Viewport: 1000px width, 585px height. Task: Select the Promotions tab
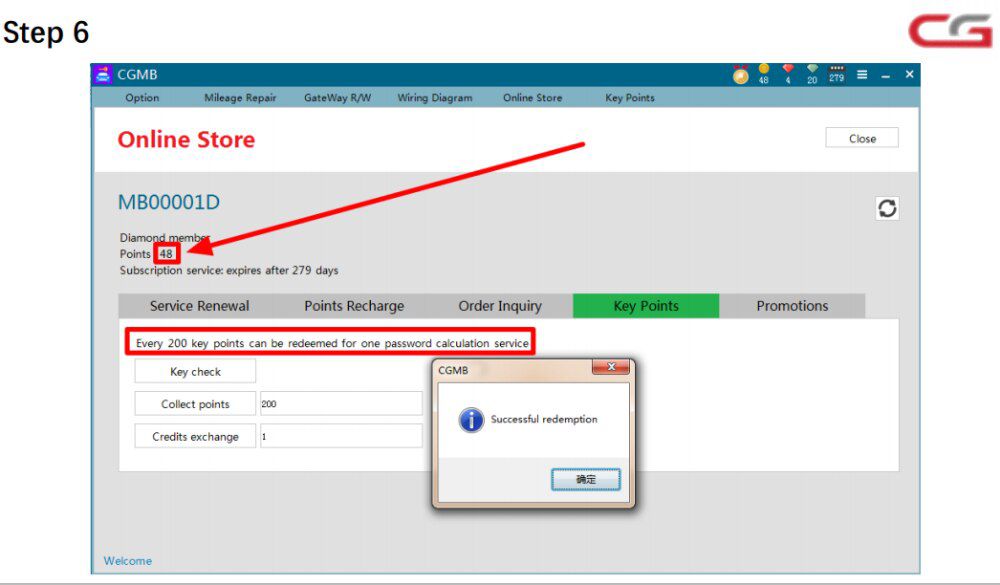coord(792,306)
